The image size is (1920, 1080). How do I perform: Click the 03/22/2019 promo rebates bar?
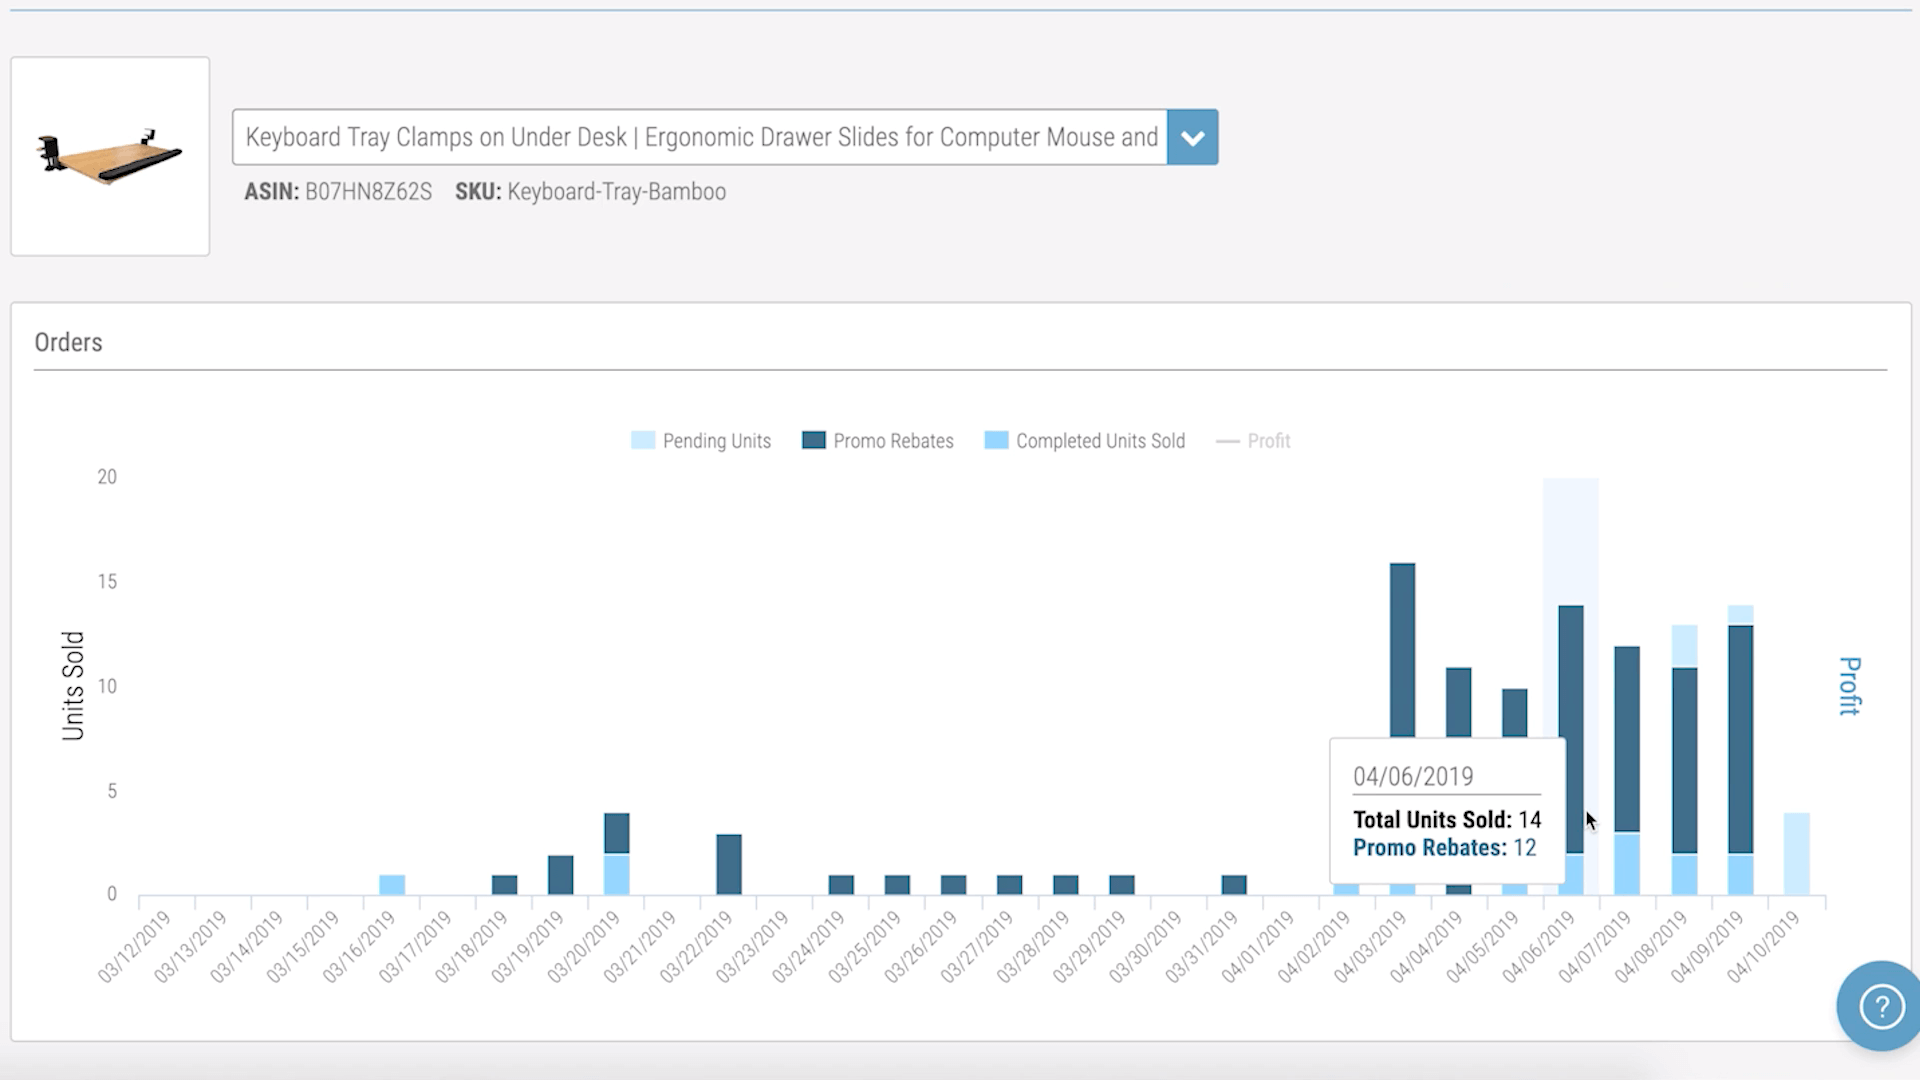click(729, 863)
